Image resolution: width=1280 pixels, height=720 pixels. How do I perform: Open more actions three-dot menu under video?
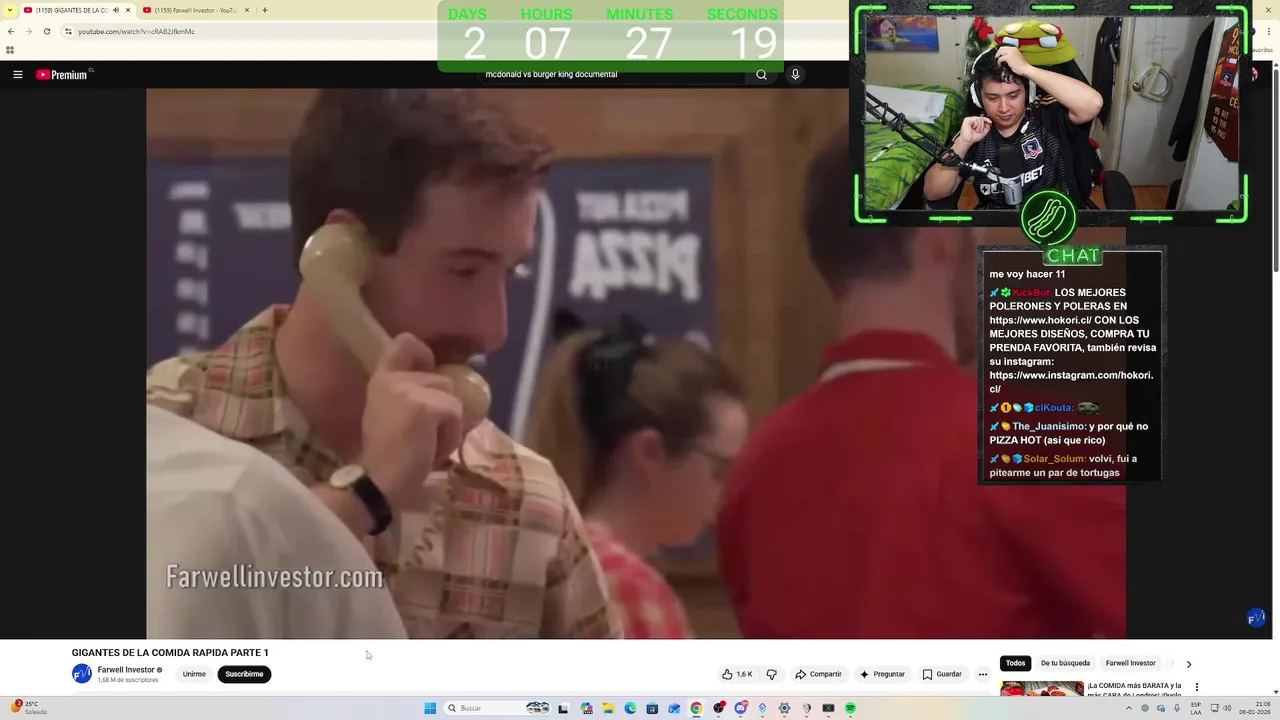(x=982, y=674)
